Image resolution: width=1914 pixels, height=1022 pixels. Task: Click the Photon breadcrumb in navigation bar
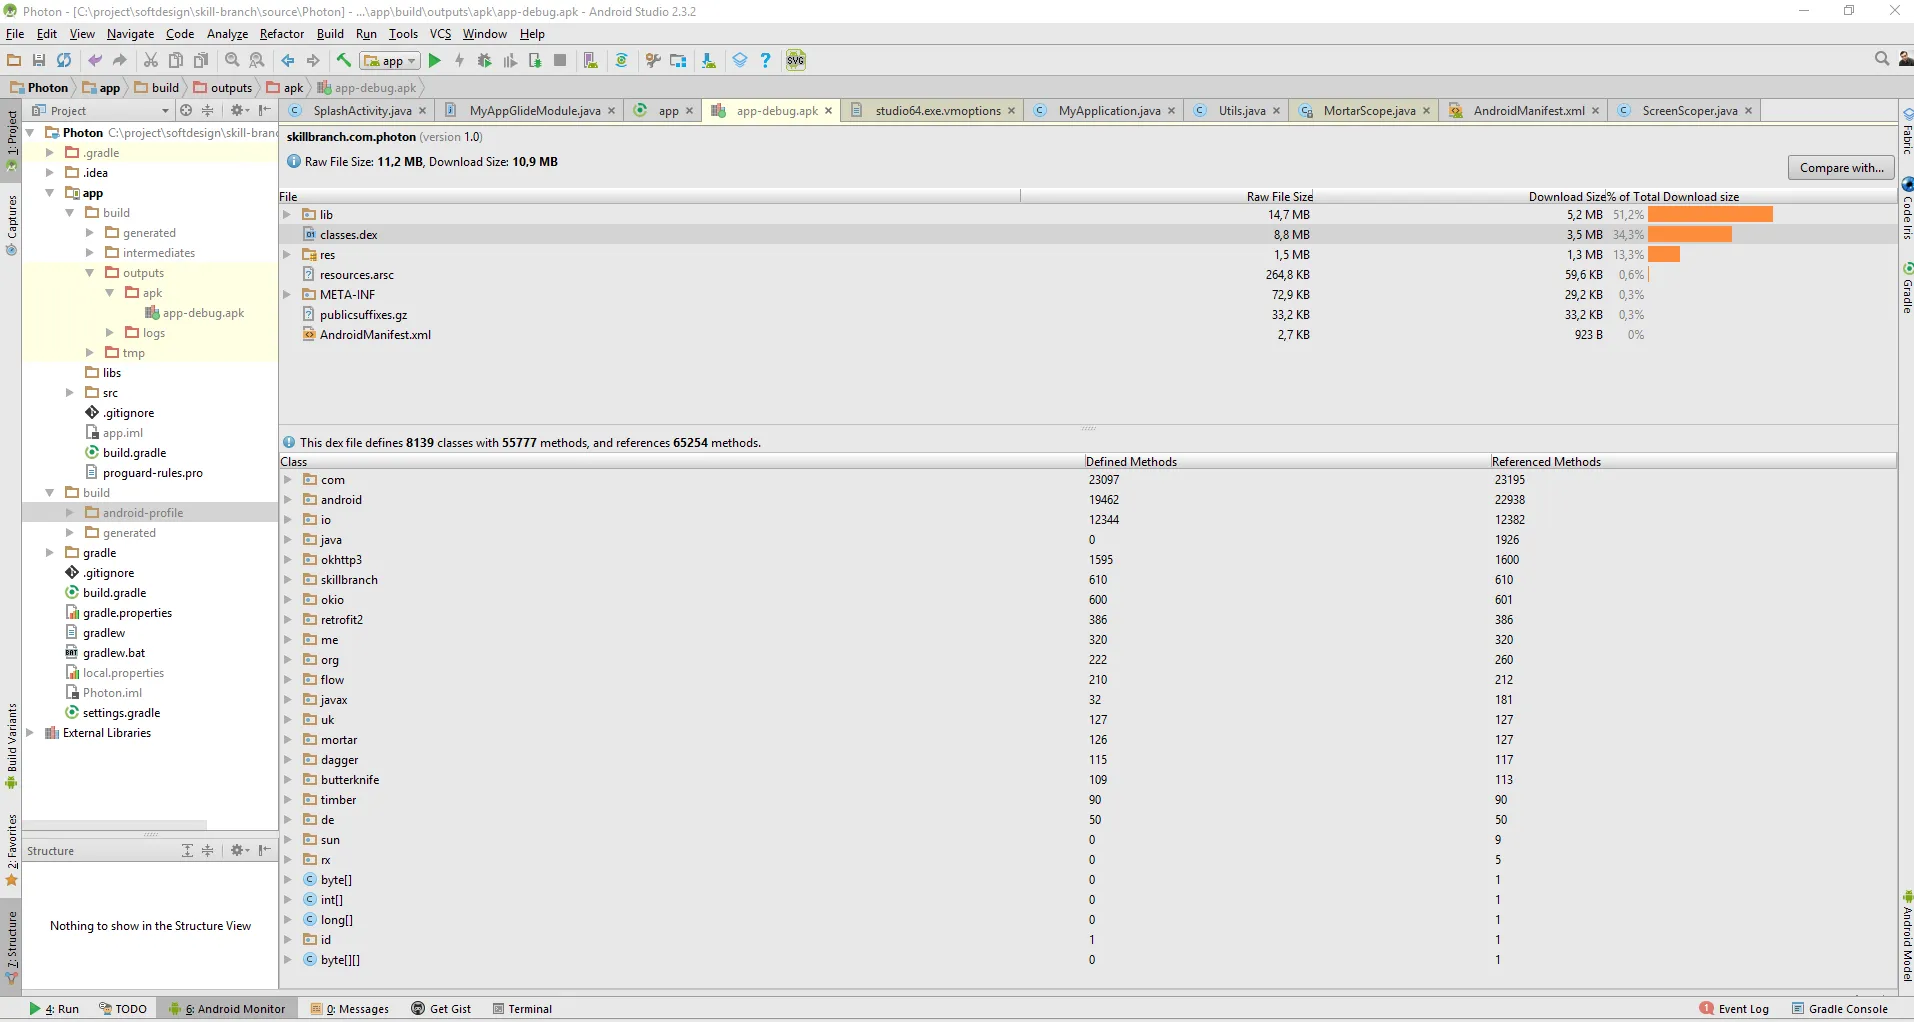pyautogui.click(x=39, y=88)
